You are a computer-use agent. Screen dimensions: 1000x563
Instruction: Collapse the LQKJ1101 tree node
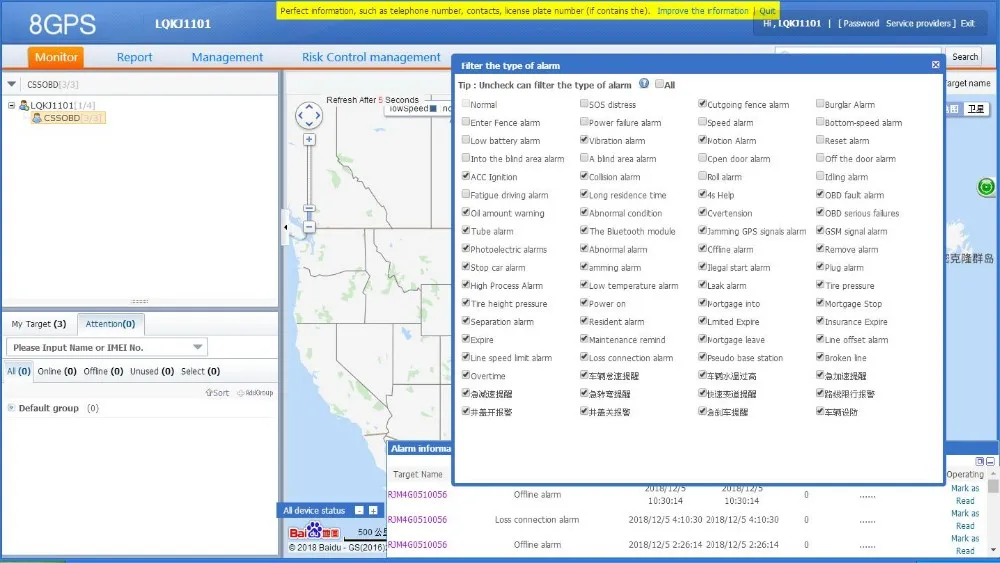(11, 105)
